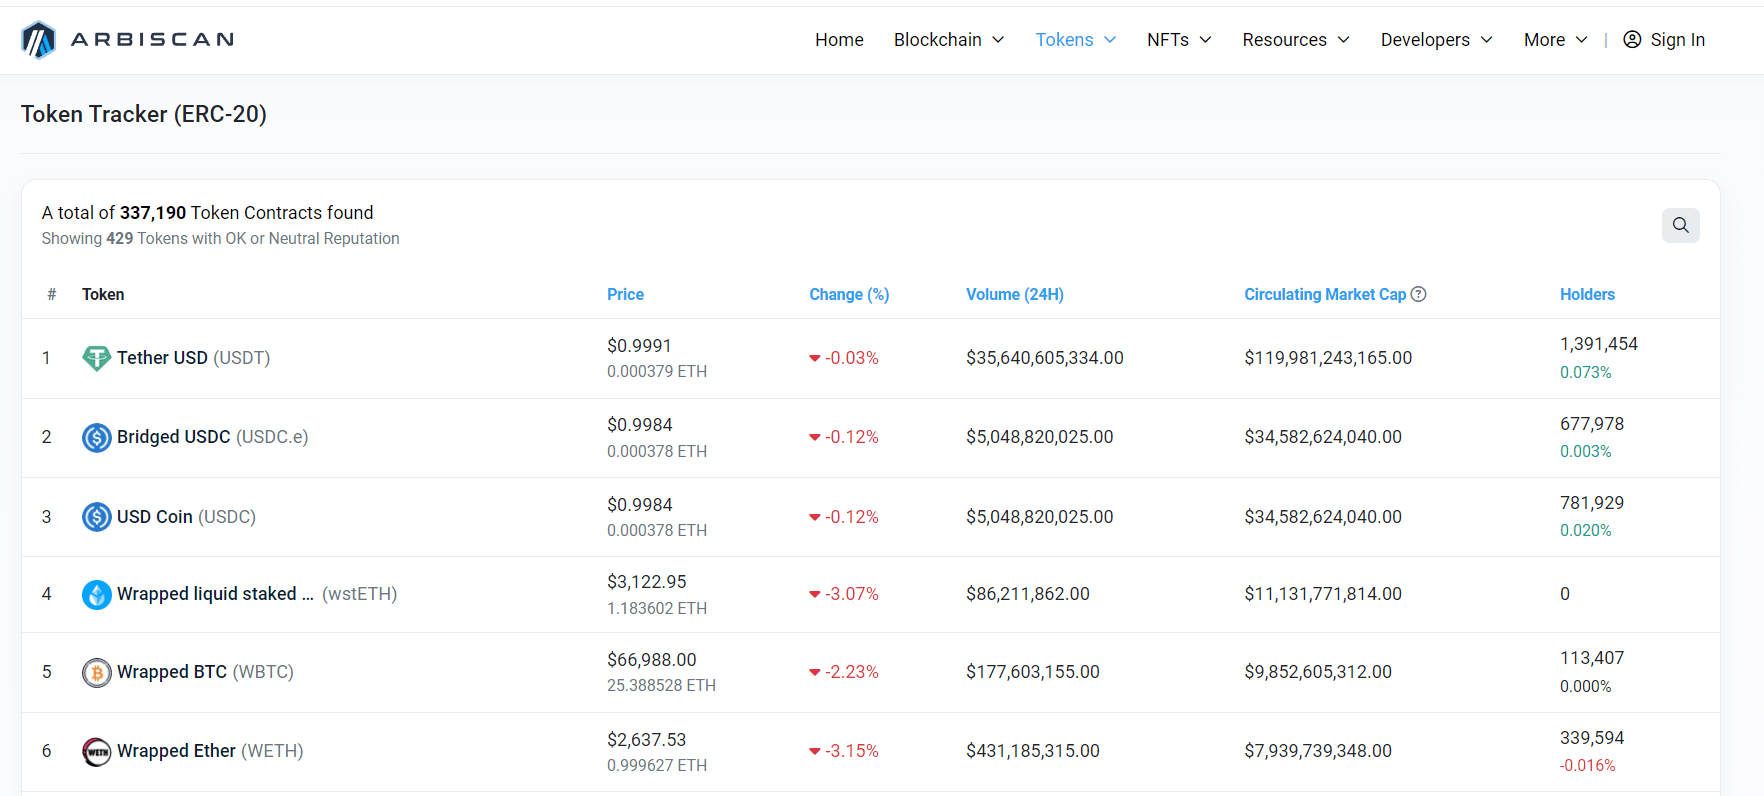Screen dimensions: 1764x796
Task: Click the Sign In user icon
Action: click(1632, 39)
